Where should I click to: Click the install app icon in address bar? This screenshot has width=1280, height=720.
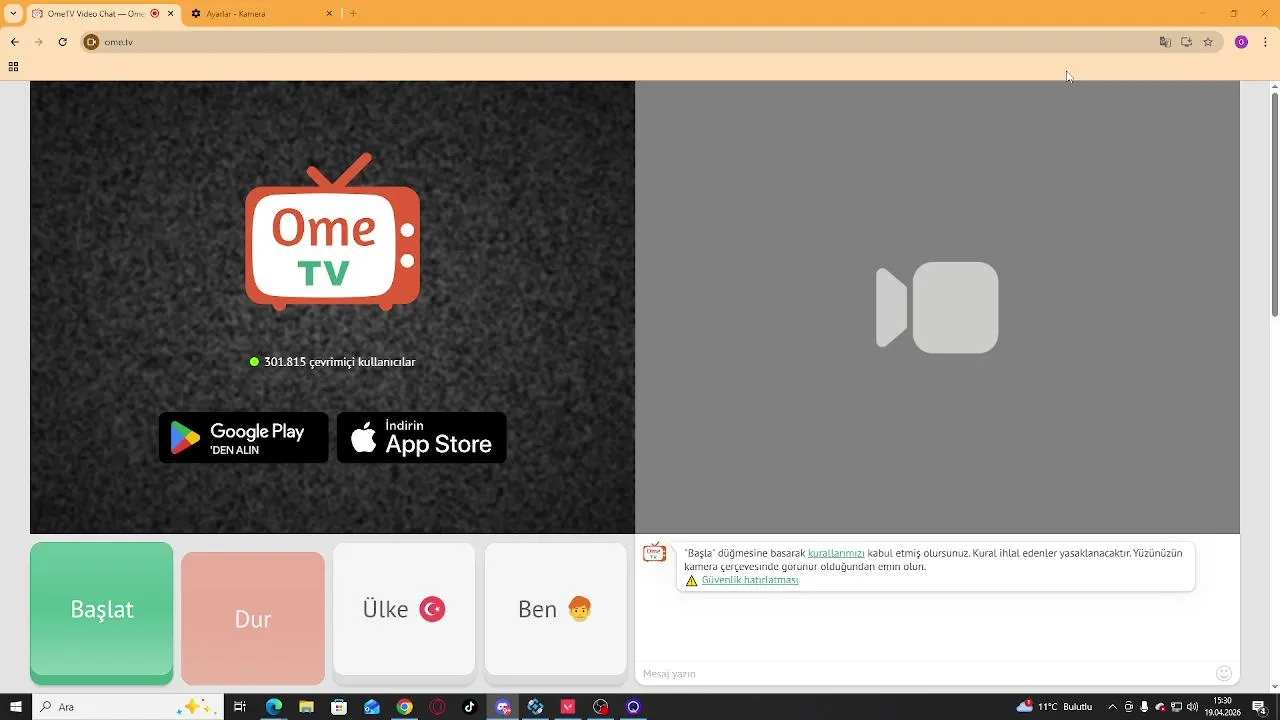1186,42
